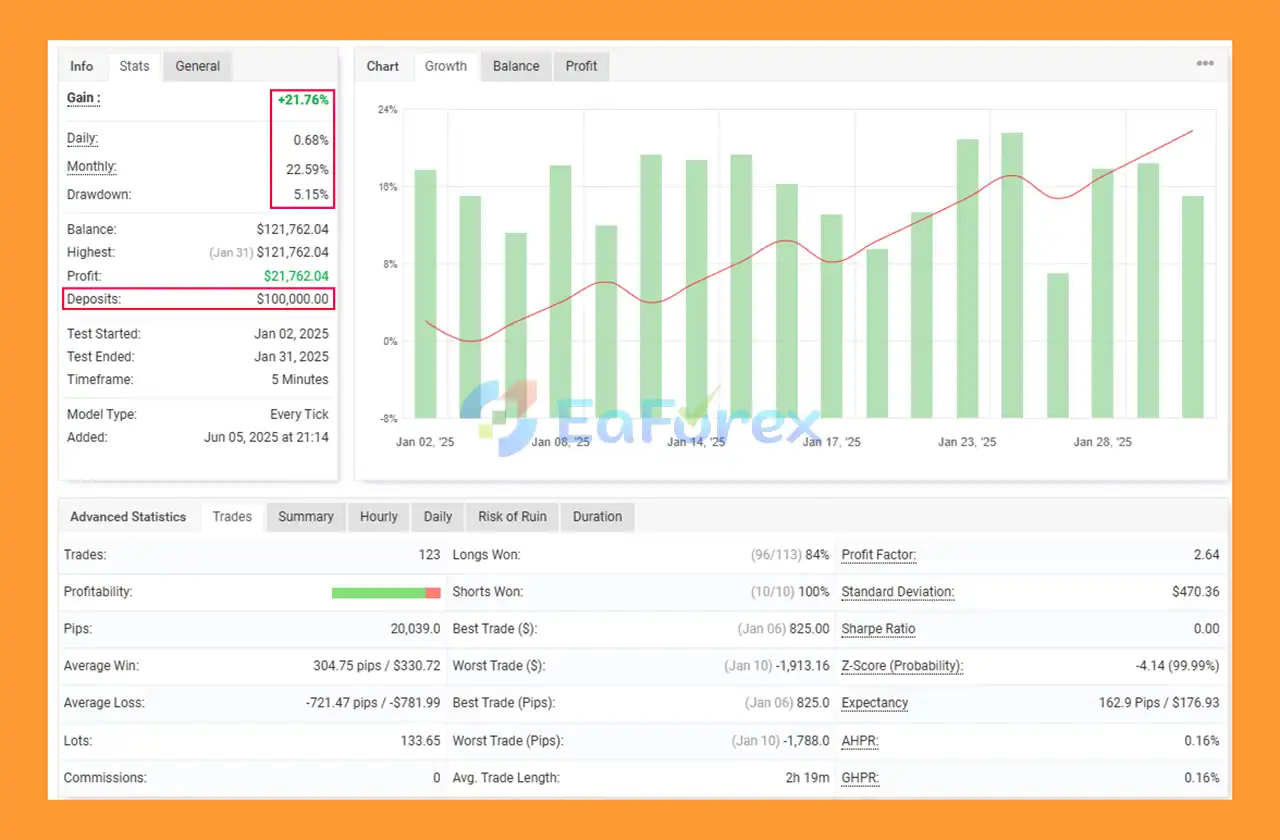The height and width of the screenshot is (840, 1280).
Task: Switch to Risk of Ruin tab
Action: 512,517
